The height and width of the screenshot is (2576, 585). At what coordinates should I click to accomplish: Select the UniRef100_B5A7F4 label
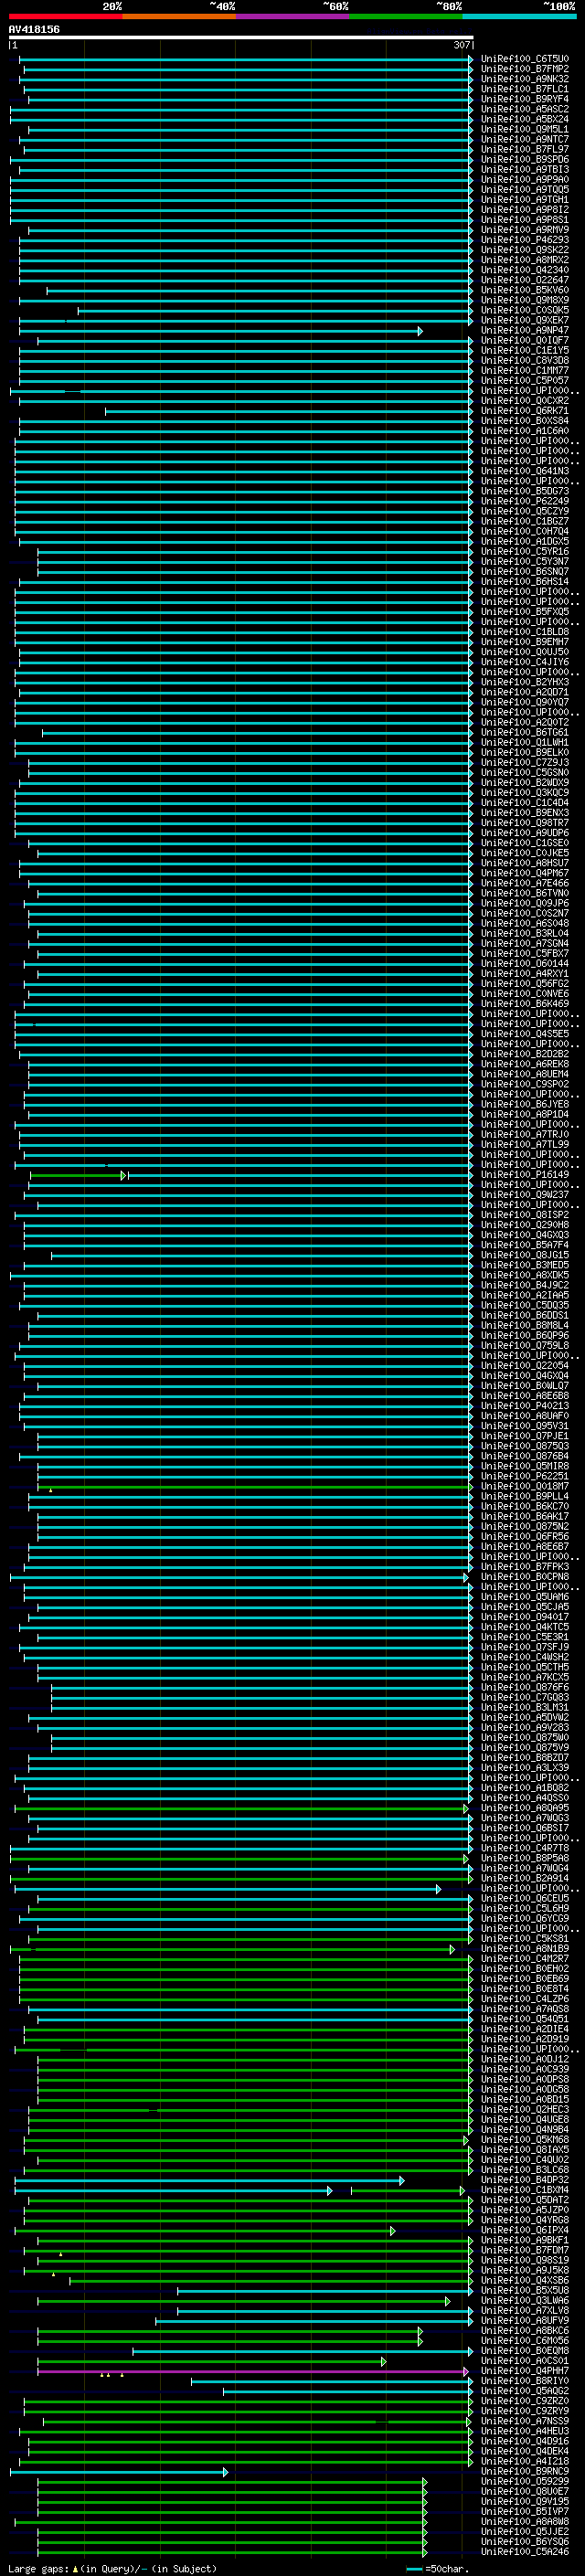tap(525, 1245)
